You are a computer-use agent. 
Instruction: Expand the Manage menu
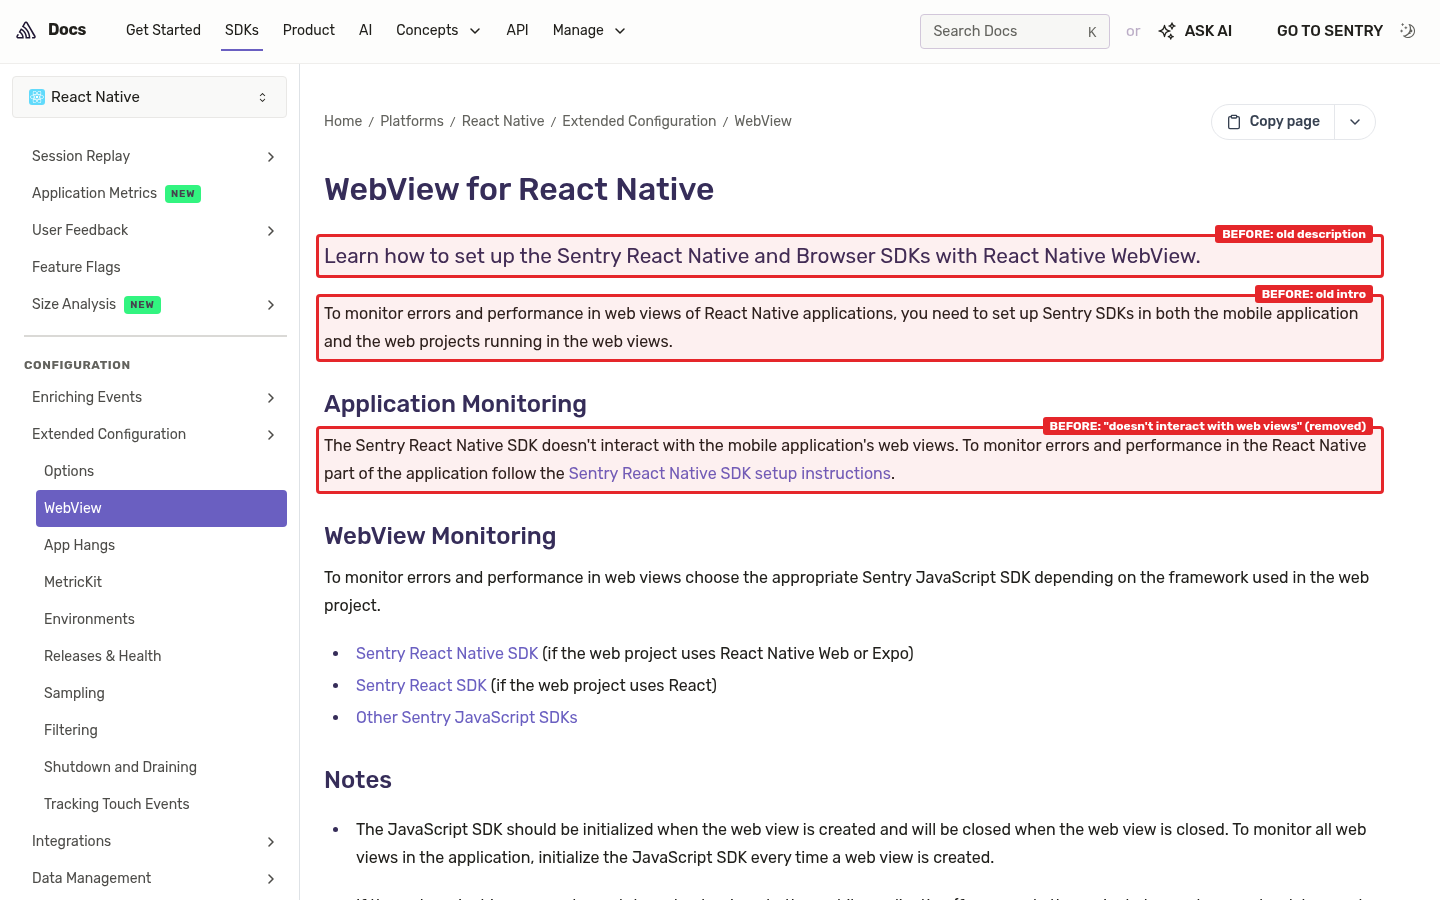(589, 30)
